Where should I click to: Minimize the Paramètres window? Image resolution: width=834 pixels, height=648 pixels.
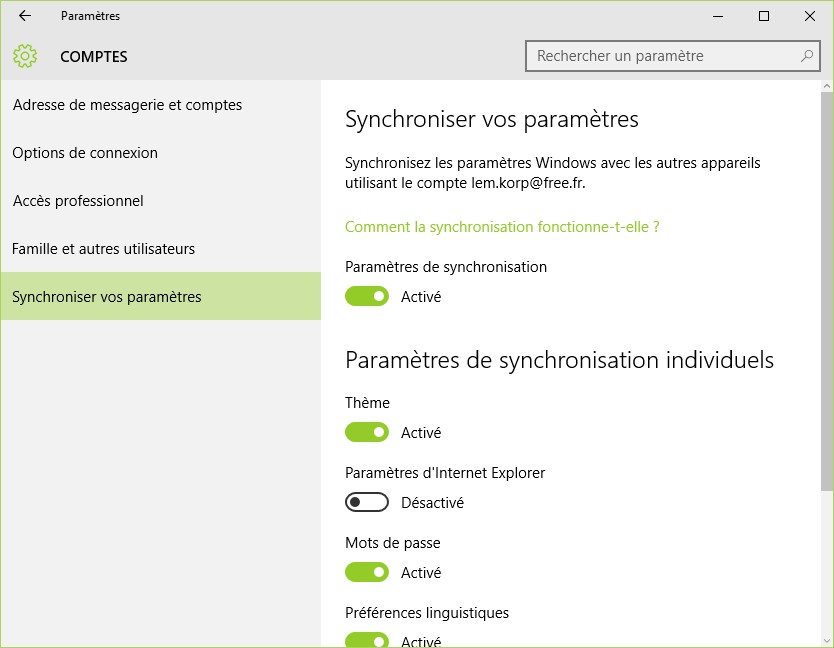tap(718, 16)
